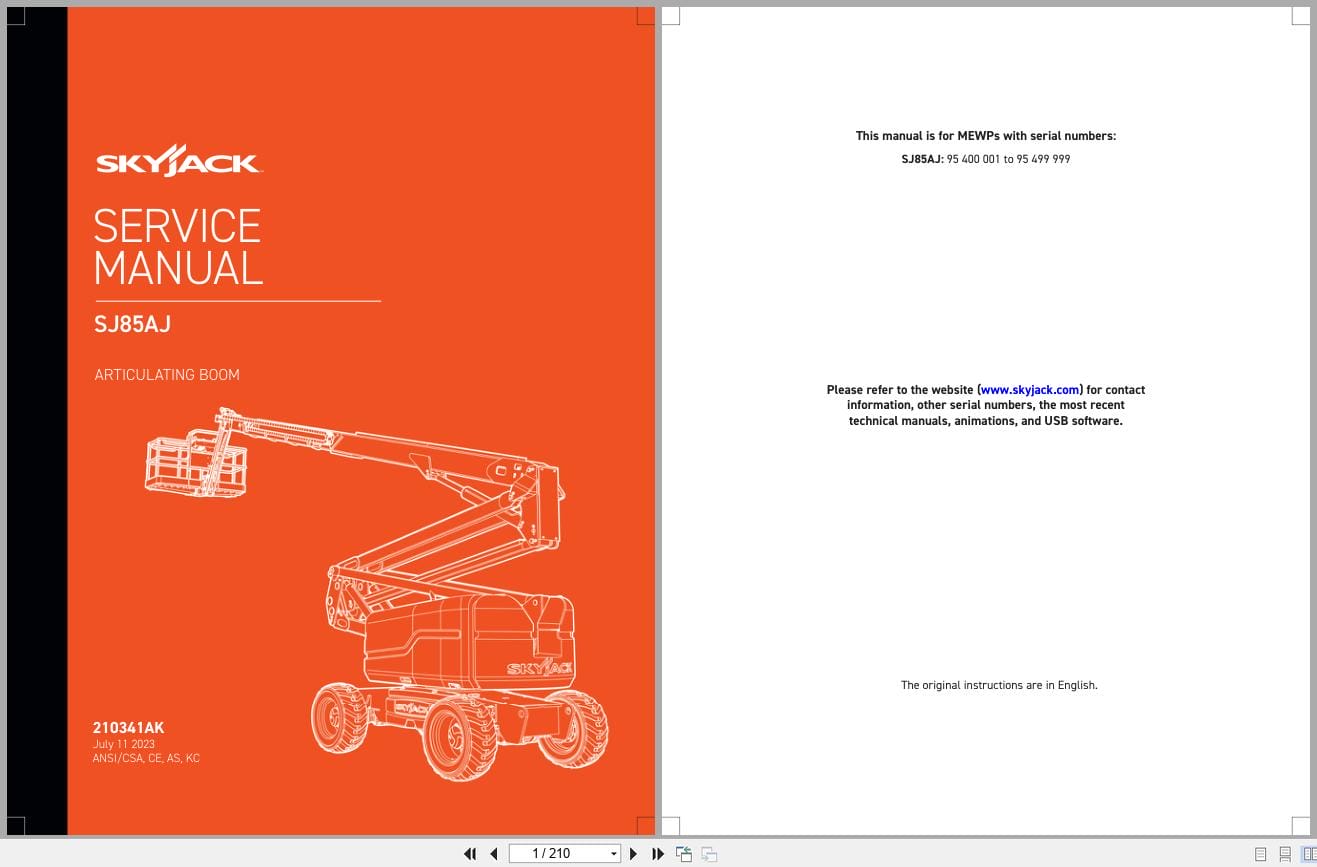The width and height of the screenshot is (1317, 867).
Task: Toggle the facing pages layout mode
Action: click(1309, 853)
